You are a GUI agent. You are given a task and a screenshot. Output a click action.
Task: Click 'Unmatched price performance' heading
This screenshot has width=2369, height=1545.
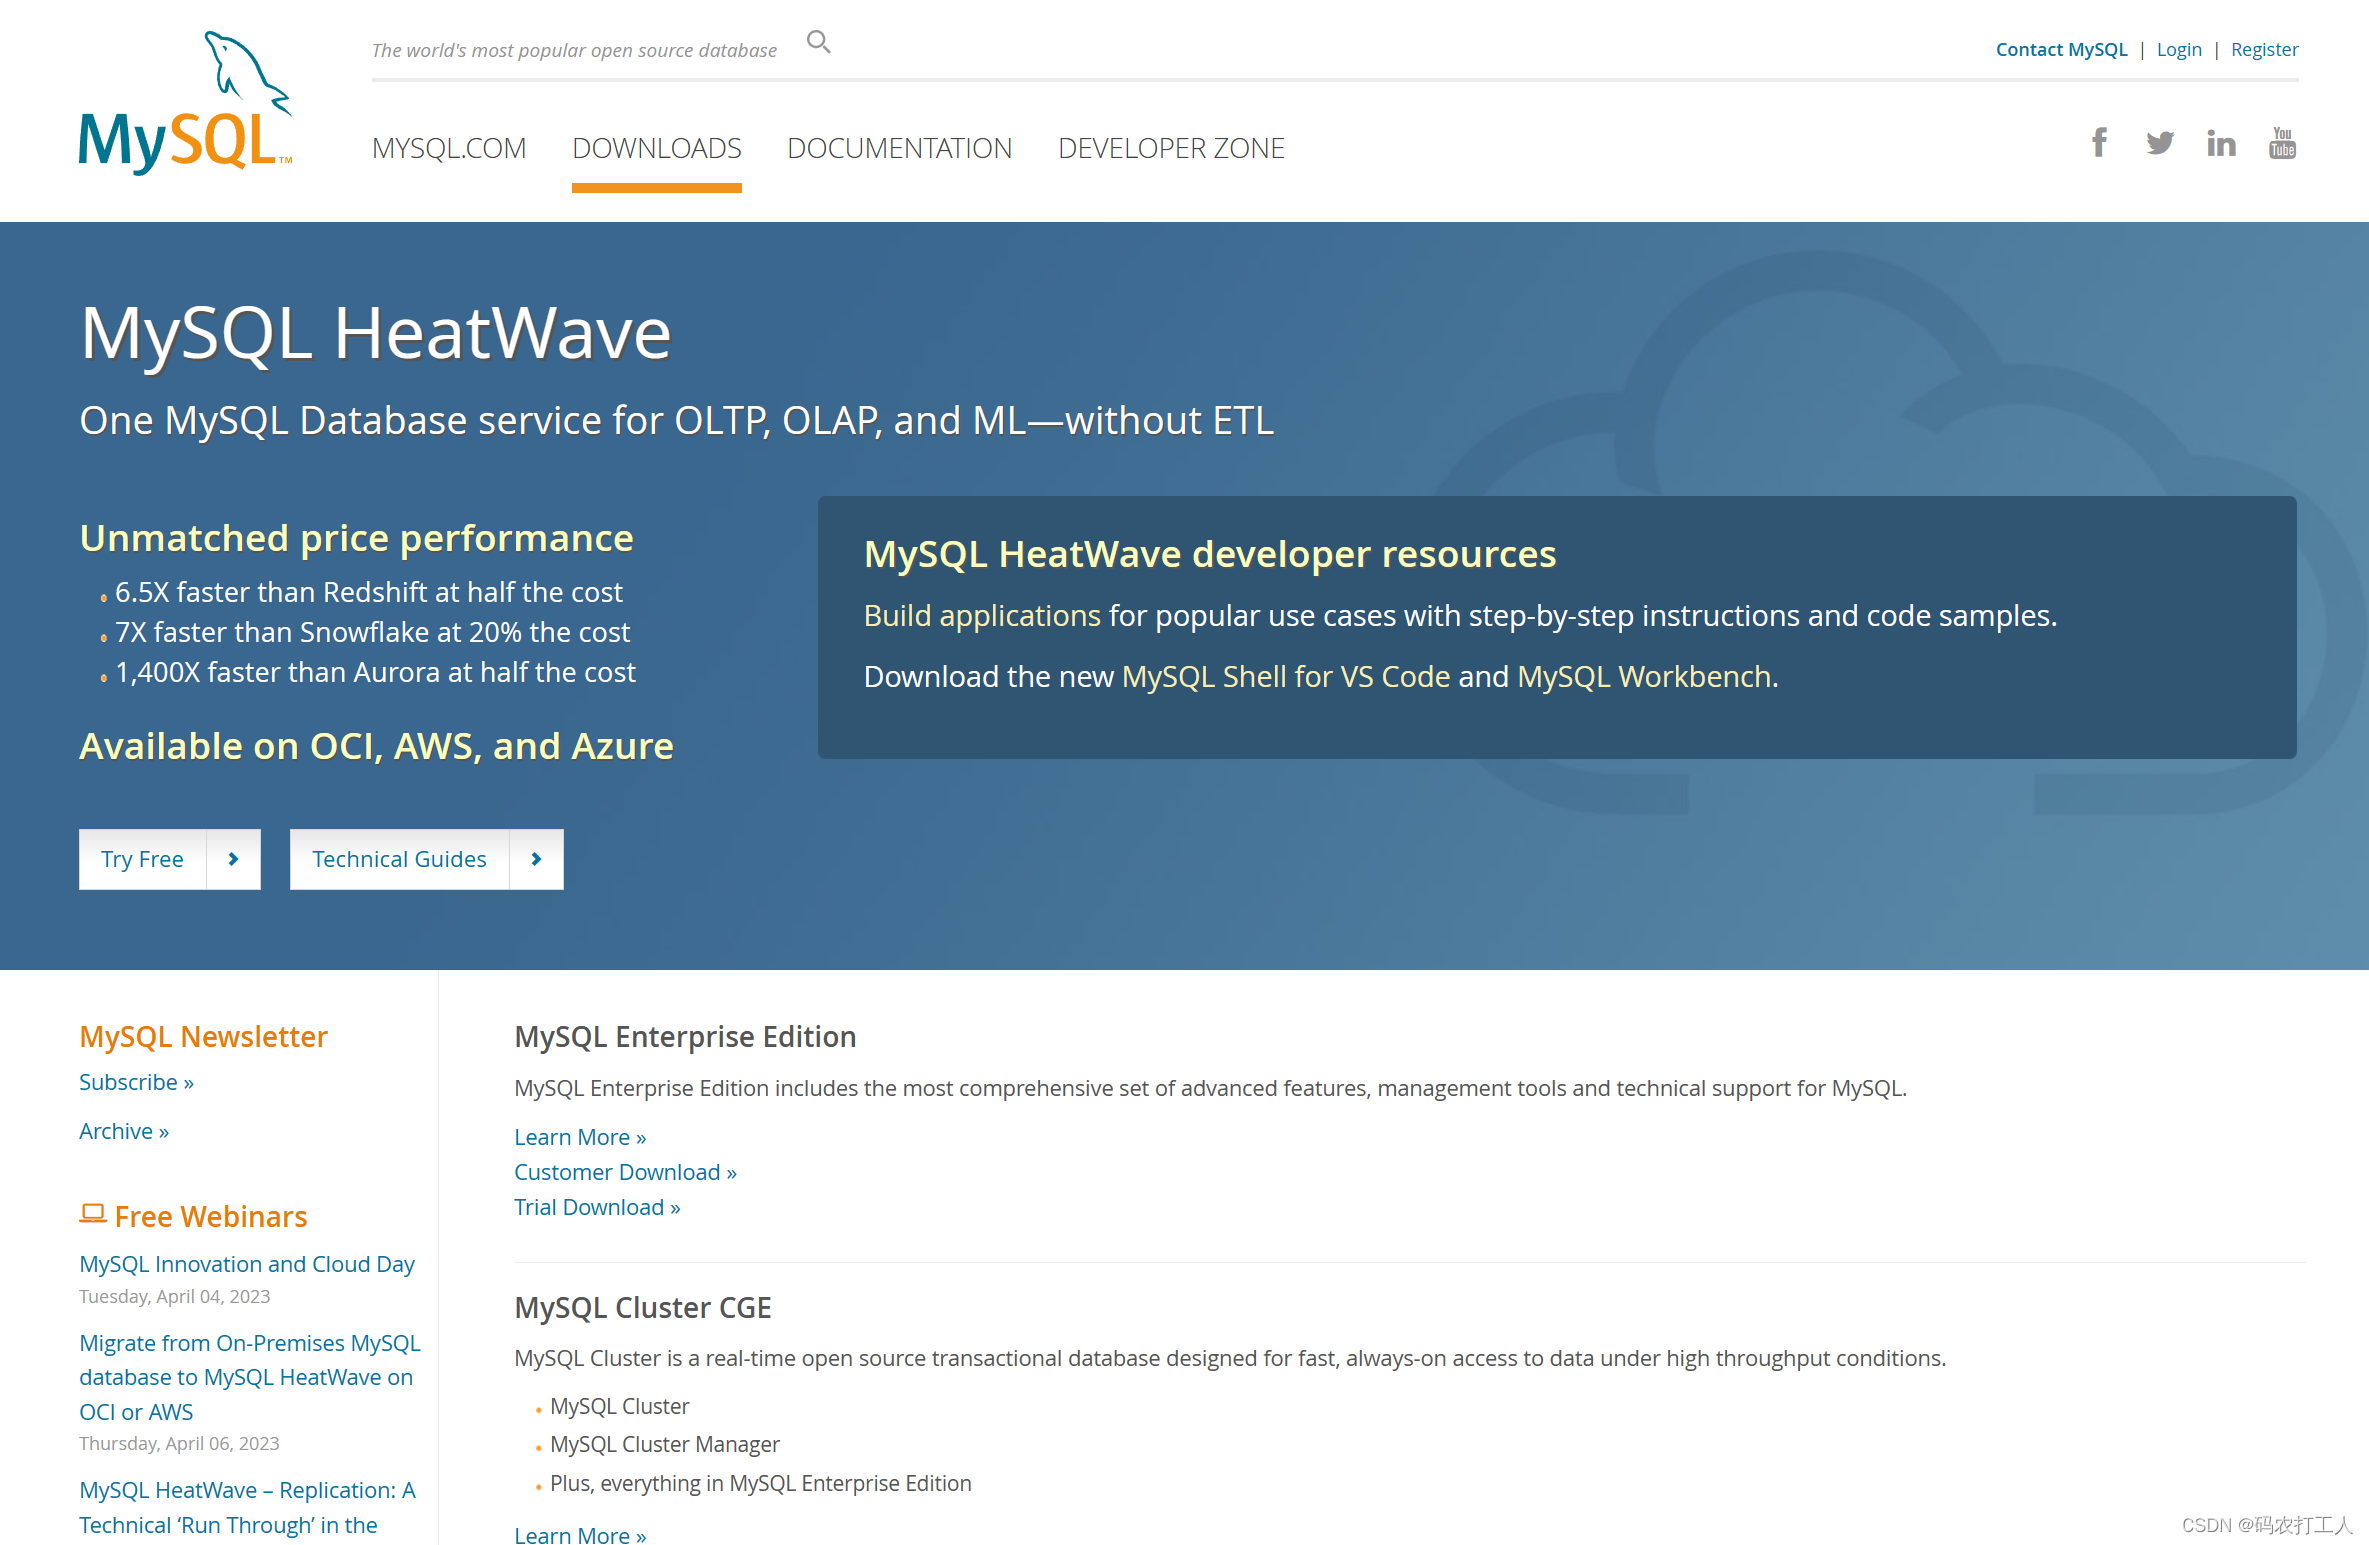pos(356,538)
